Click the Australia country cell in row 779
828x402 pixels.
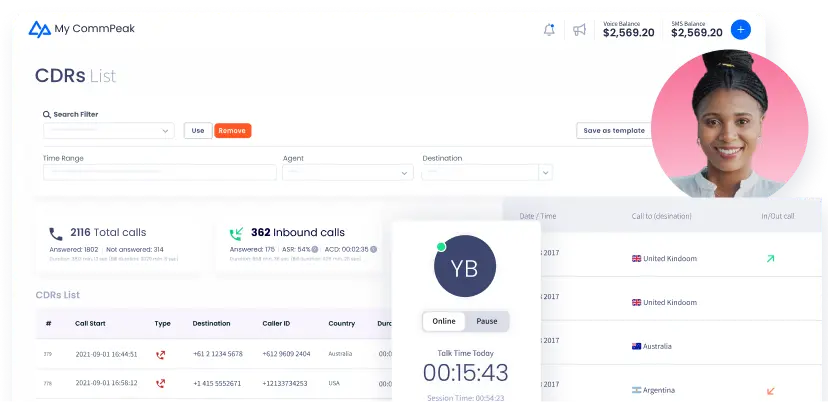point(340,354)
